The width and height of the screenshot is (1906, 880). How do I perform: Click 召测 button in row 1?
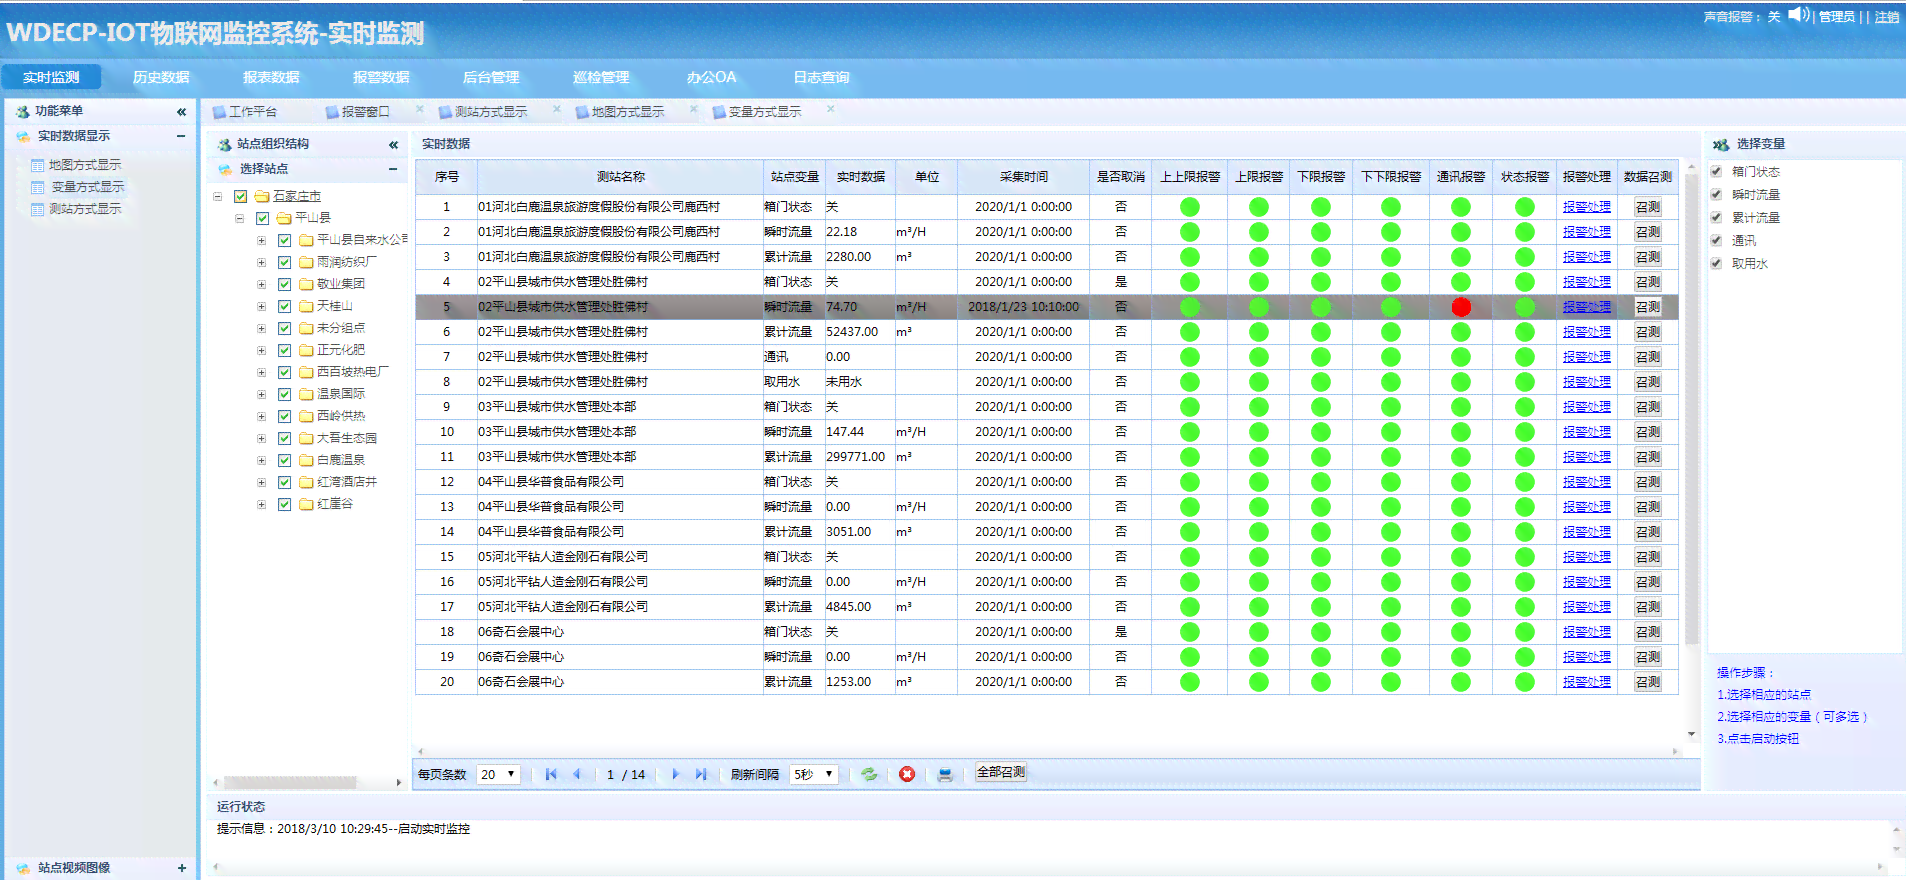pos(1647,207)
